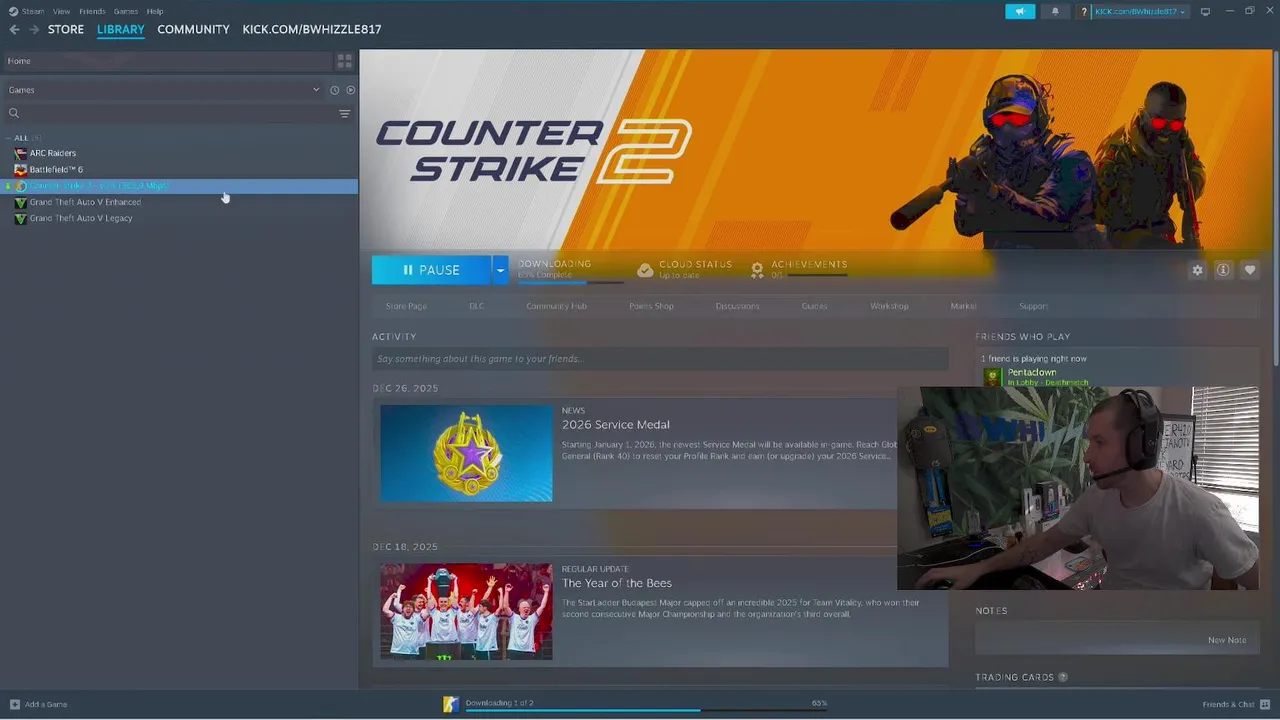Open the Support link
This screenshot has height=720, width=1280.
pos(1033,306)
